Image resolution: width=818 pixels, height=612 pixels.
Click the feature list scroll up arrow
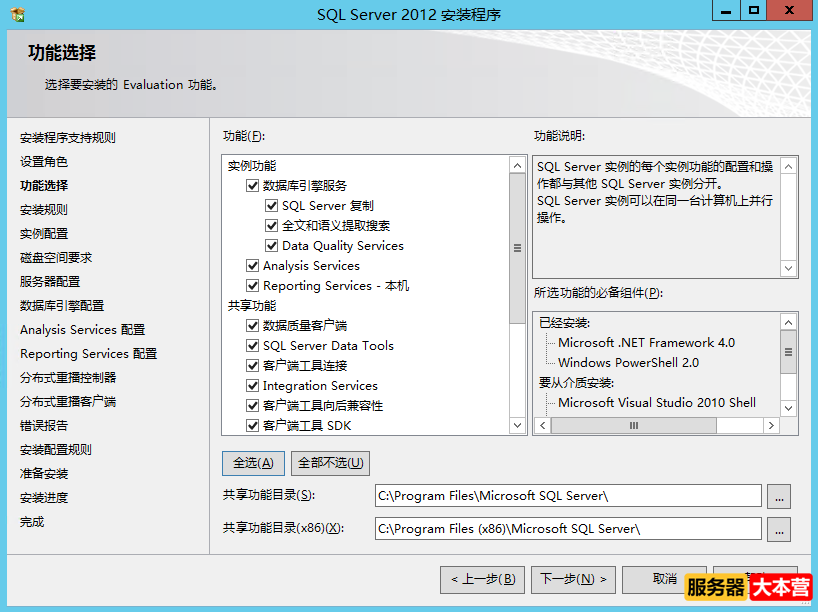517,166
